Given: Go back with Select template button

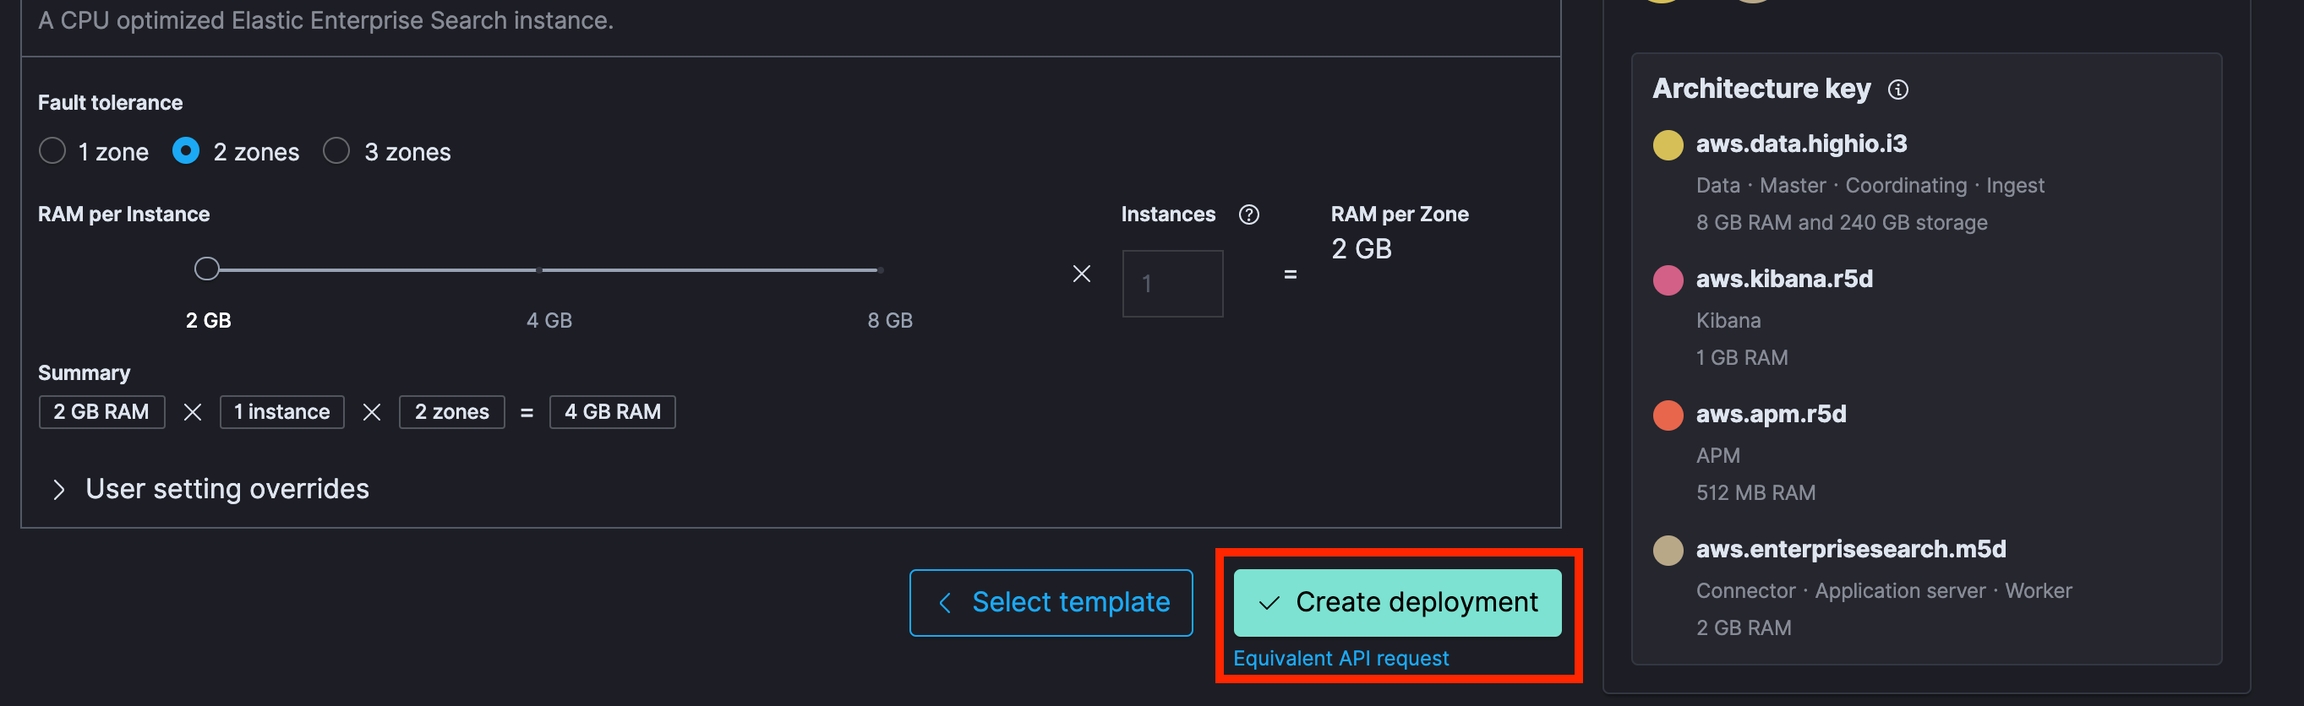Looking at the screenshot, I should click(x=1051, y=603).
